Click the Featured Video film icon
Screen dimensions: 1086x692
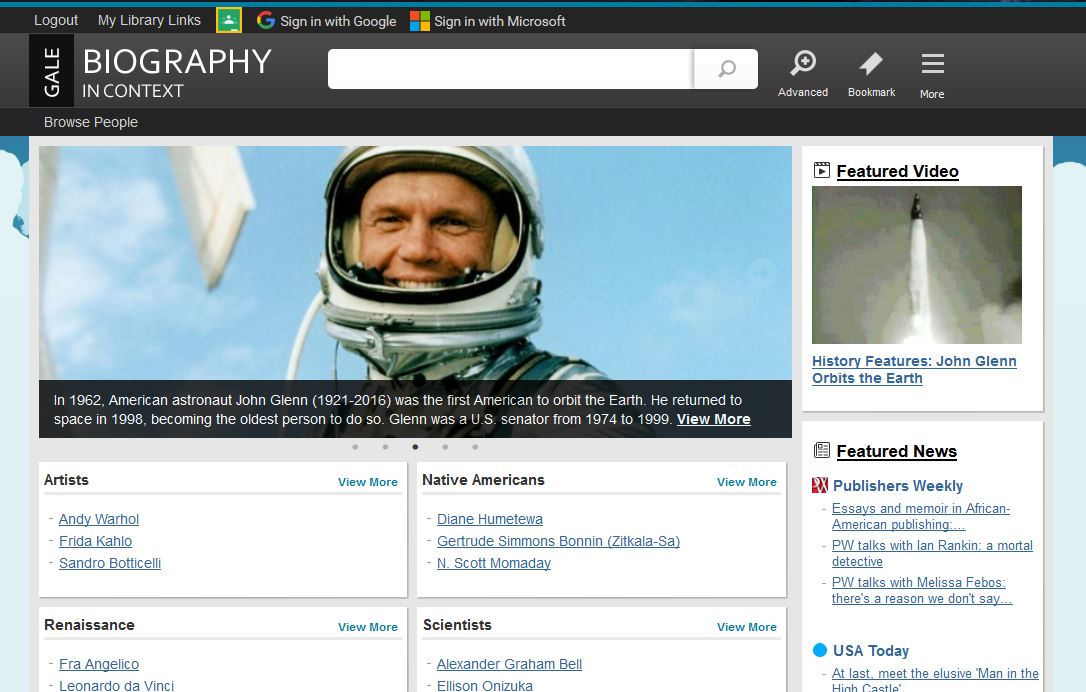(821, 170)
